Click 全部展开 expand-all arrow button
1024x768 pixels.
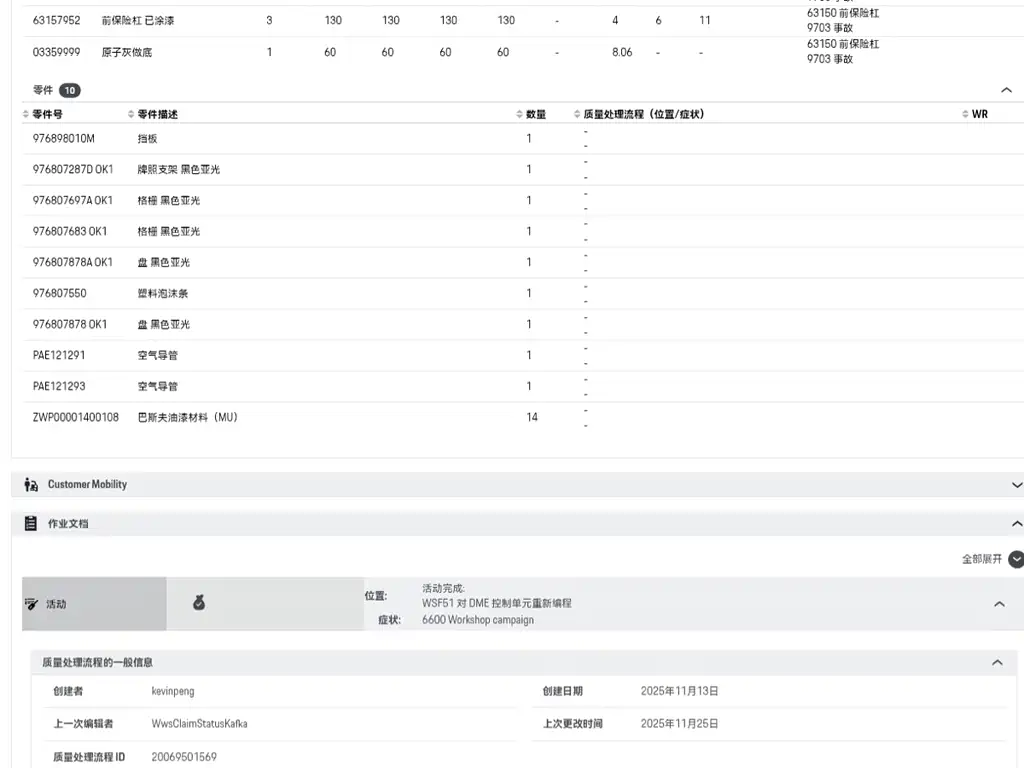click(1016, 559)
